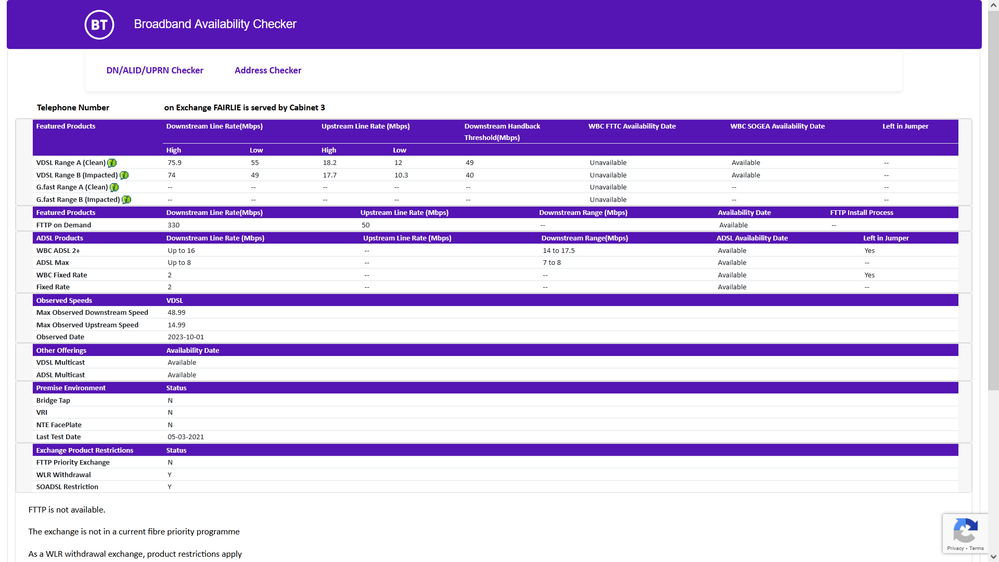
Task: Click the scrollbar down arrow
Action: (x=992, y=556)
